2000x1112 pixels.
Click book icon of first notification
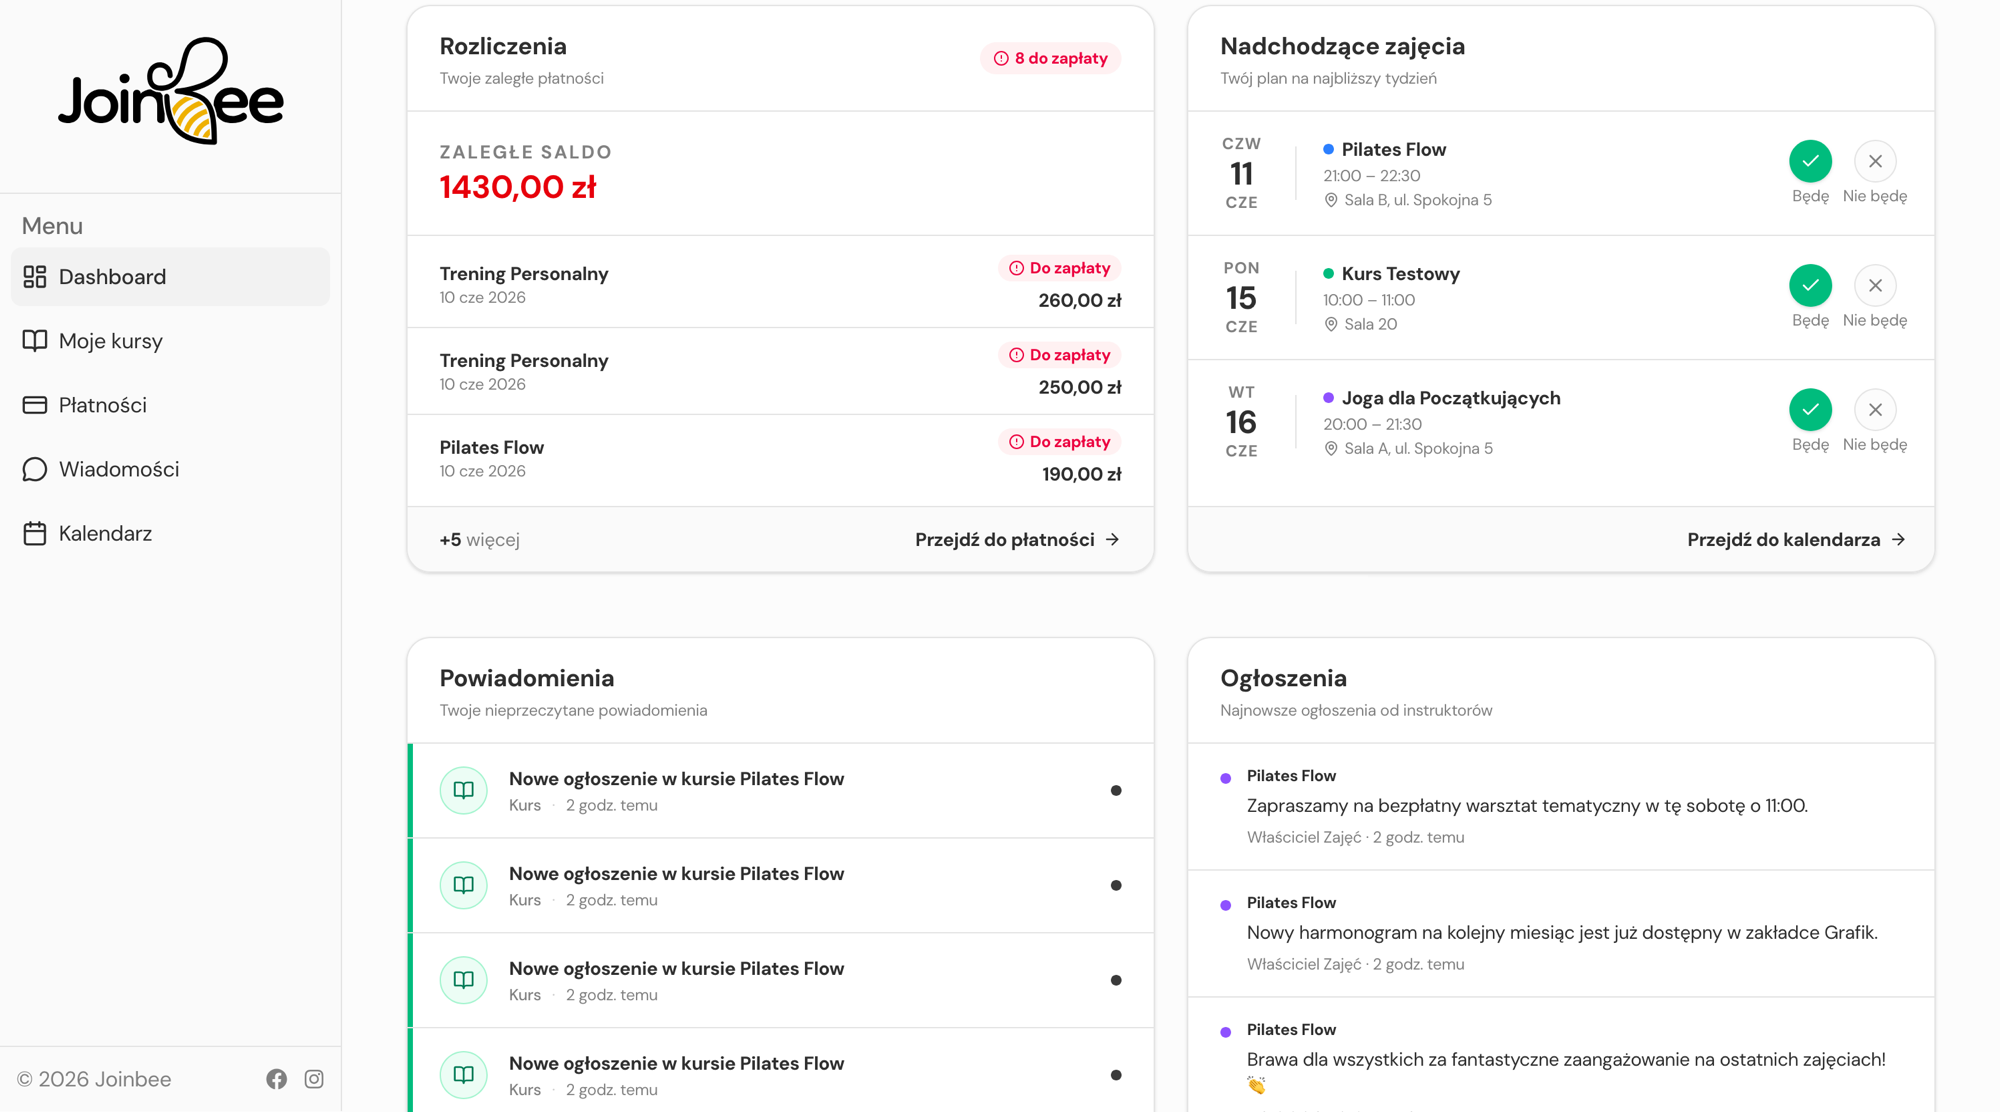click(x=464, y=790)
